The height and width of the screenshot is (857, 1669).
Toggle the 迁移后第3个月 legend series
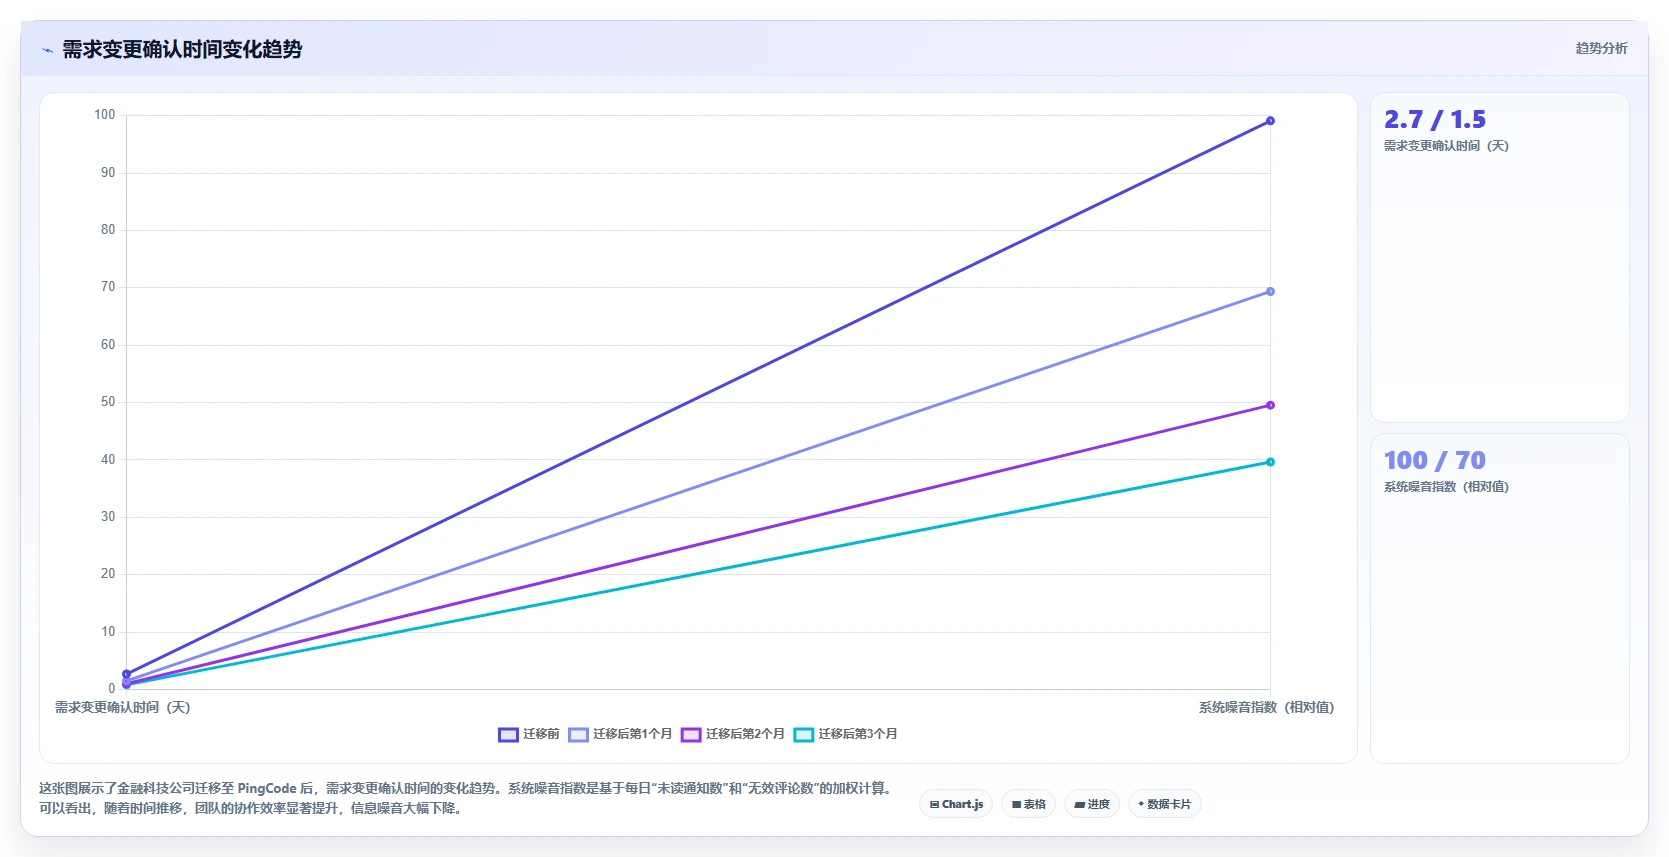pyautogui.click(x=846, y=734)
